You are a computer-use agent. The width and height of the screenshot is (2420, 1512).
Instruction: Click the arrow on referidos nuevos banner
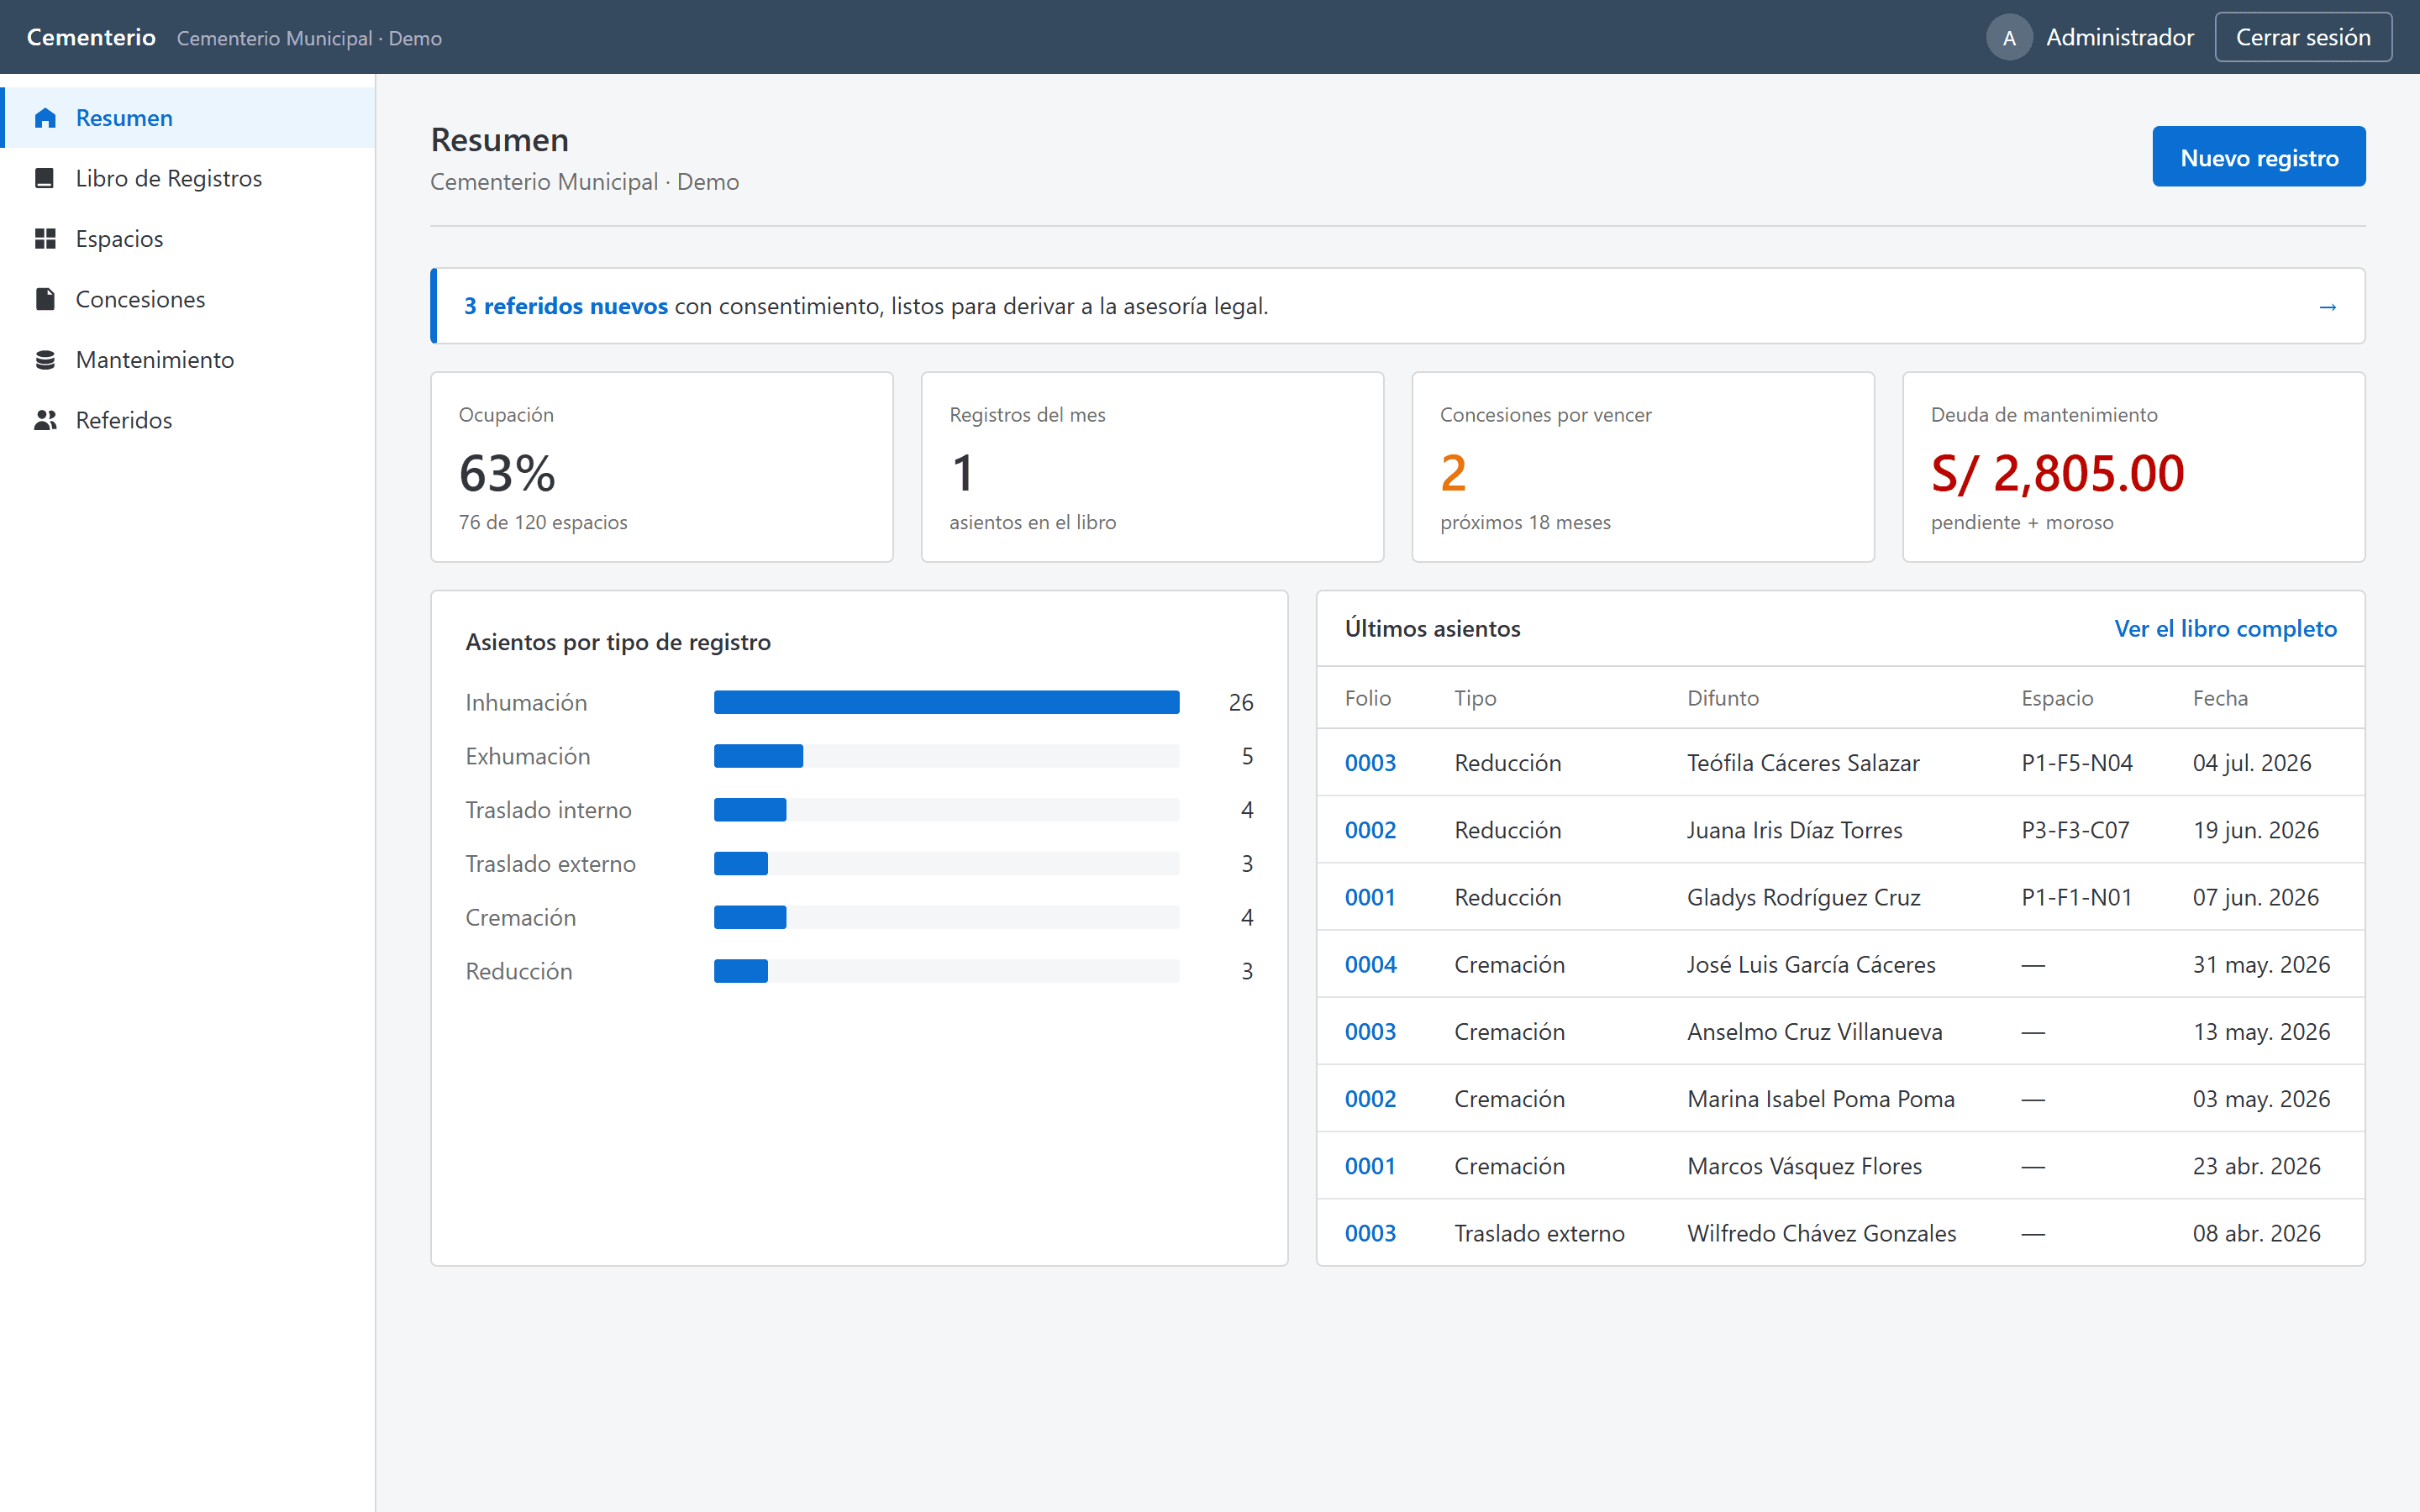pyautogui.click(x=2327, y=306)
